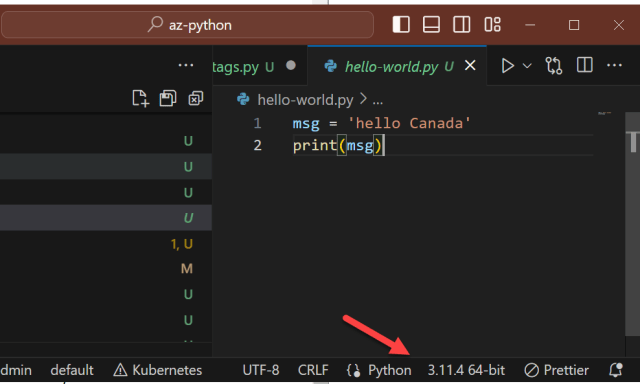Click the Save All icon

pyautogui.click(x=167, y=98)
